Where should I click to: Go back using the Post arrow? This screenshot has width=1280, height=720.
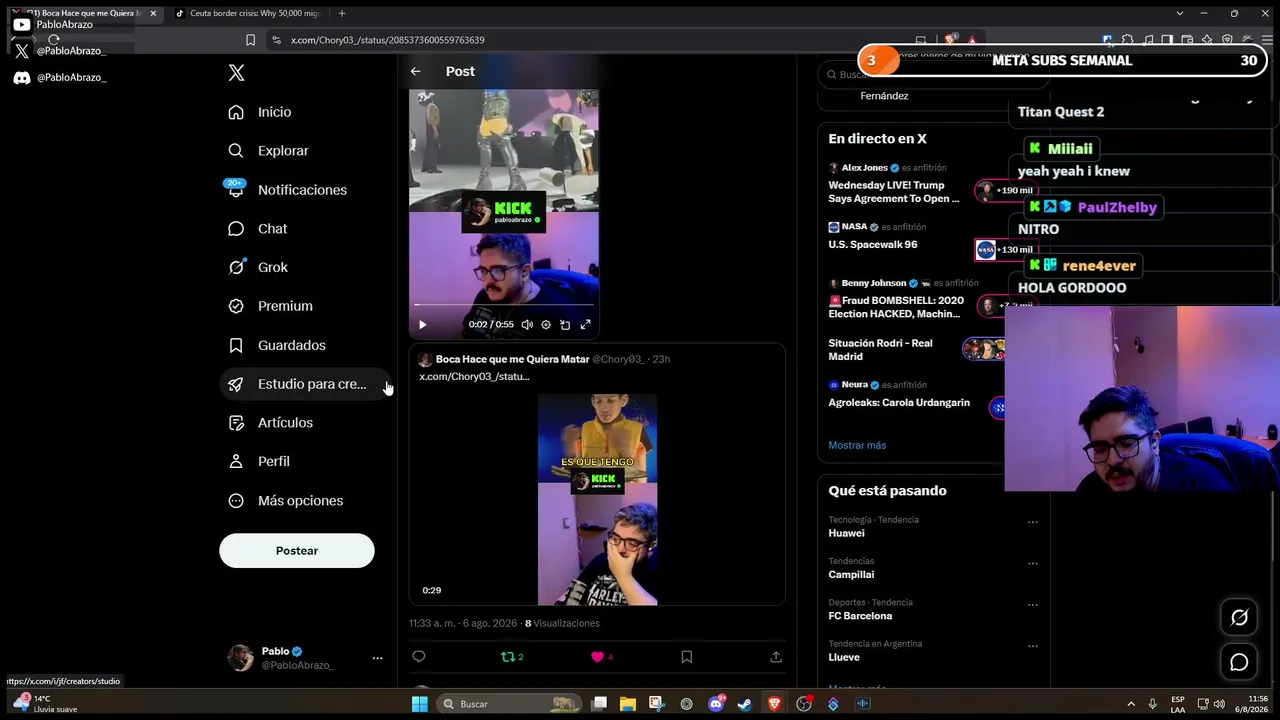[x=415, y=71]
